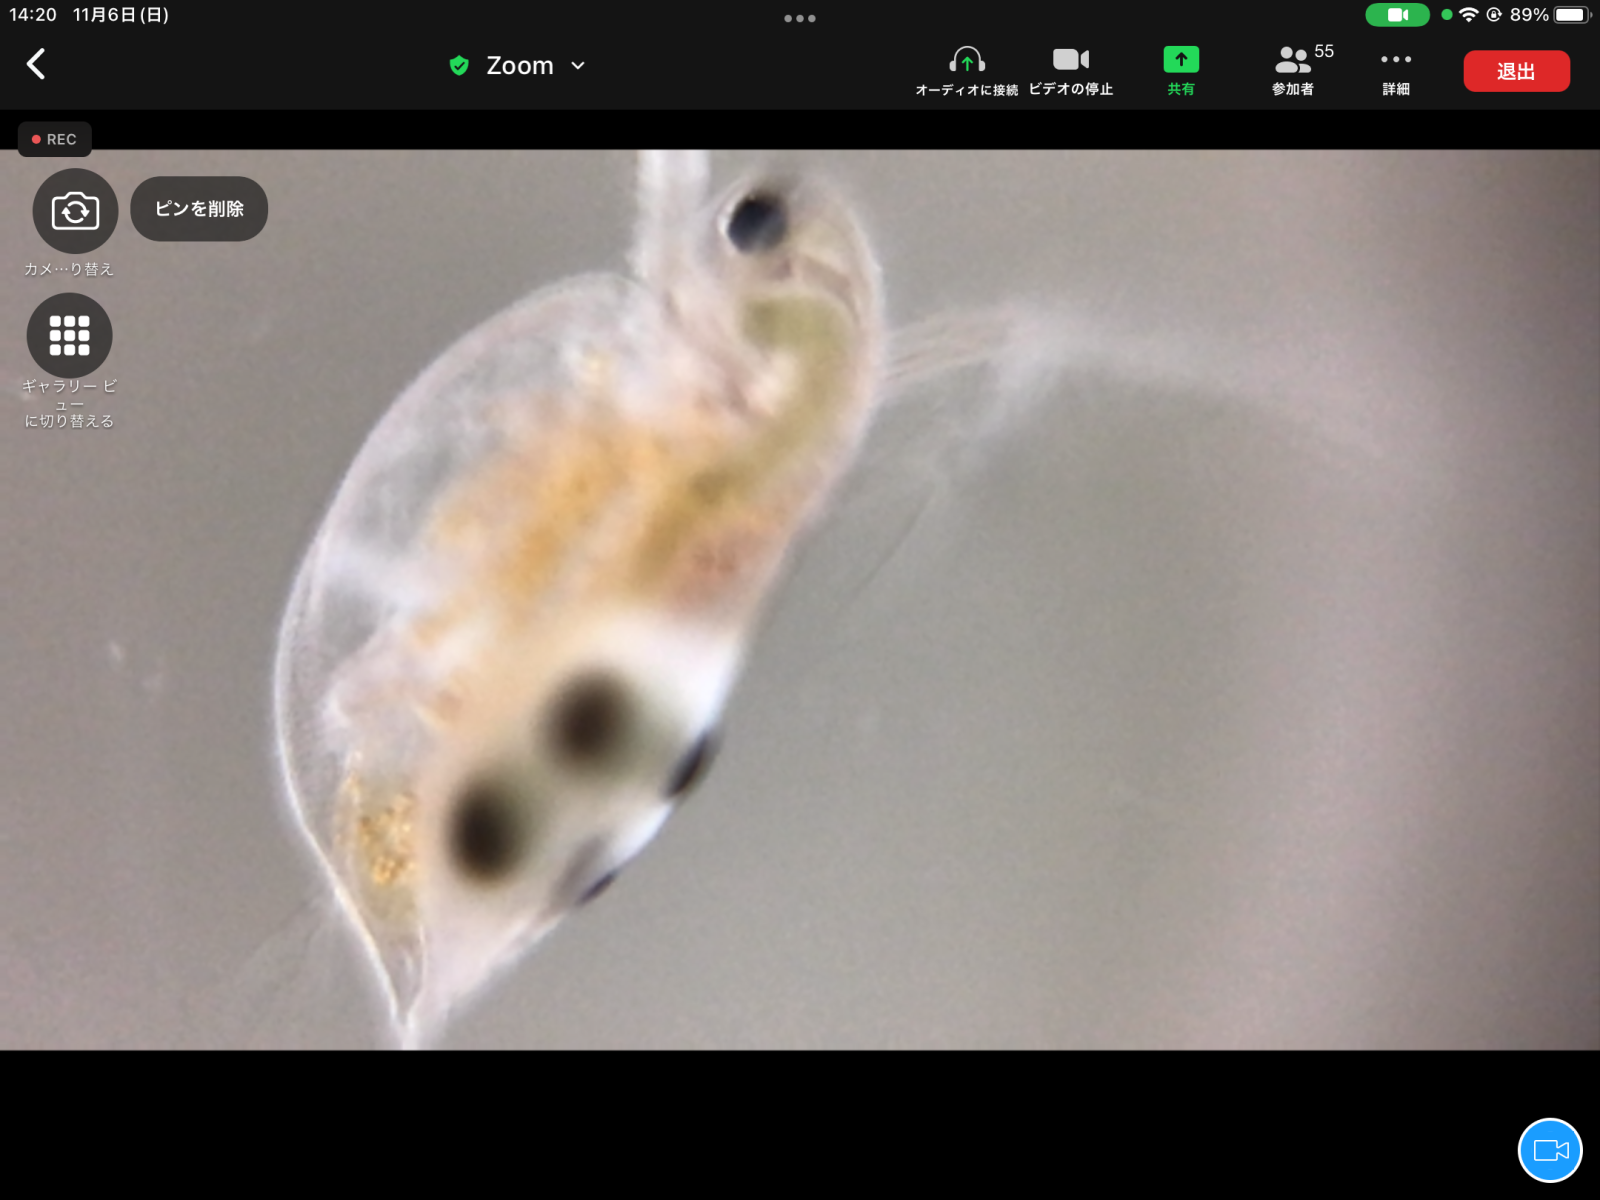1600x1200 pixels.
Task: Click the REC recording indicator
Action: point(55,139)
